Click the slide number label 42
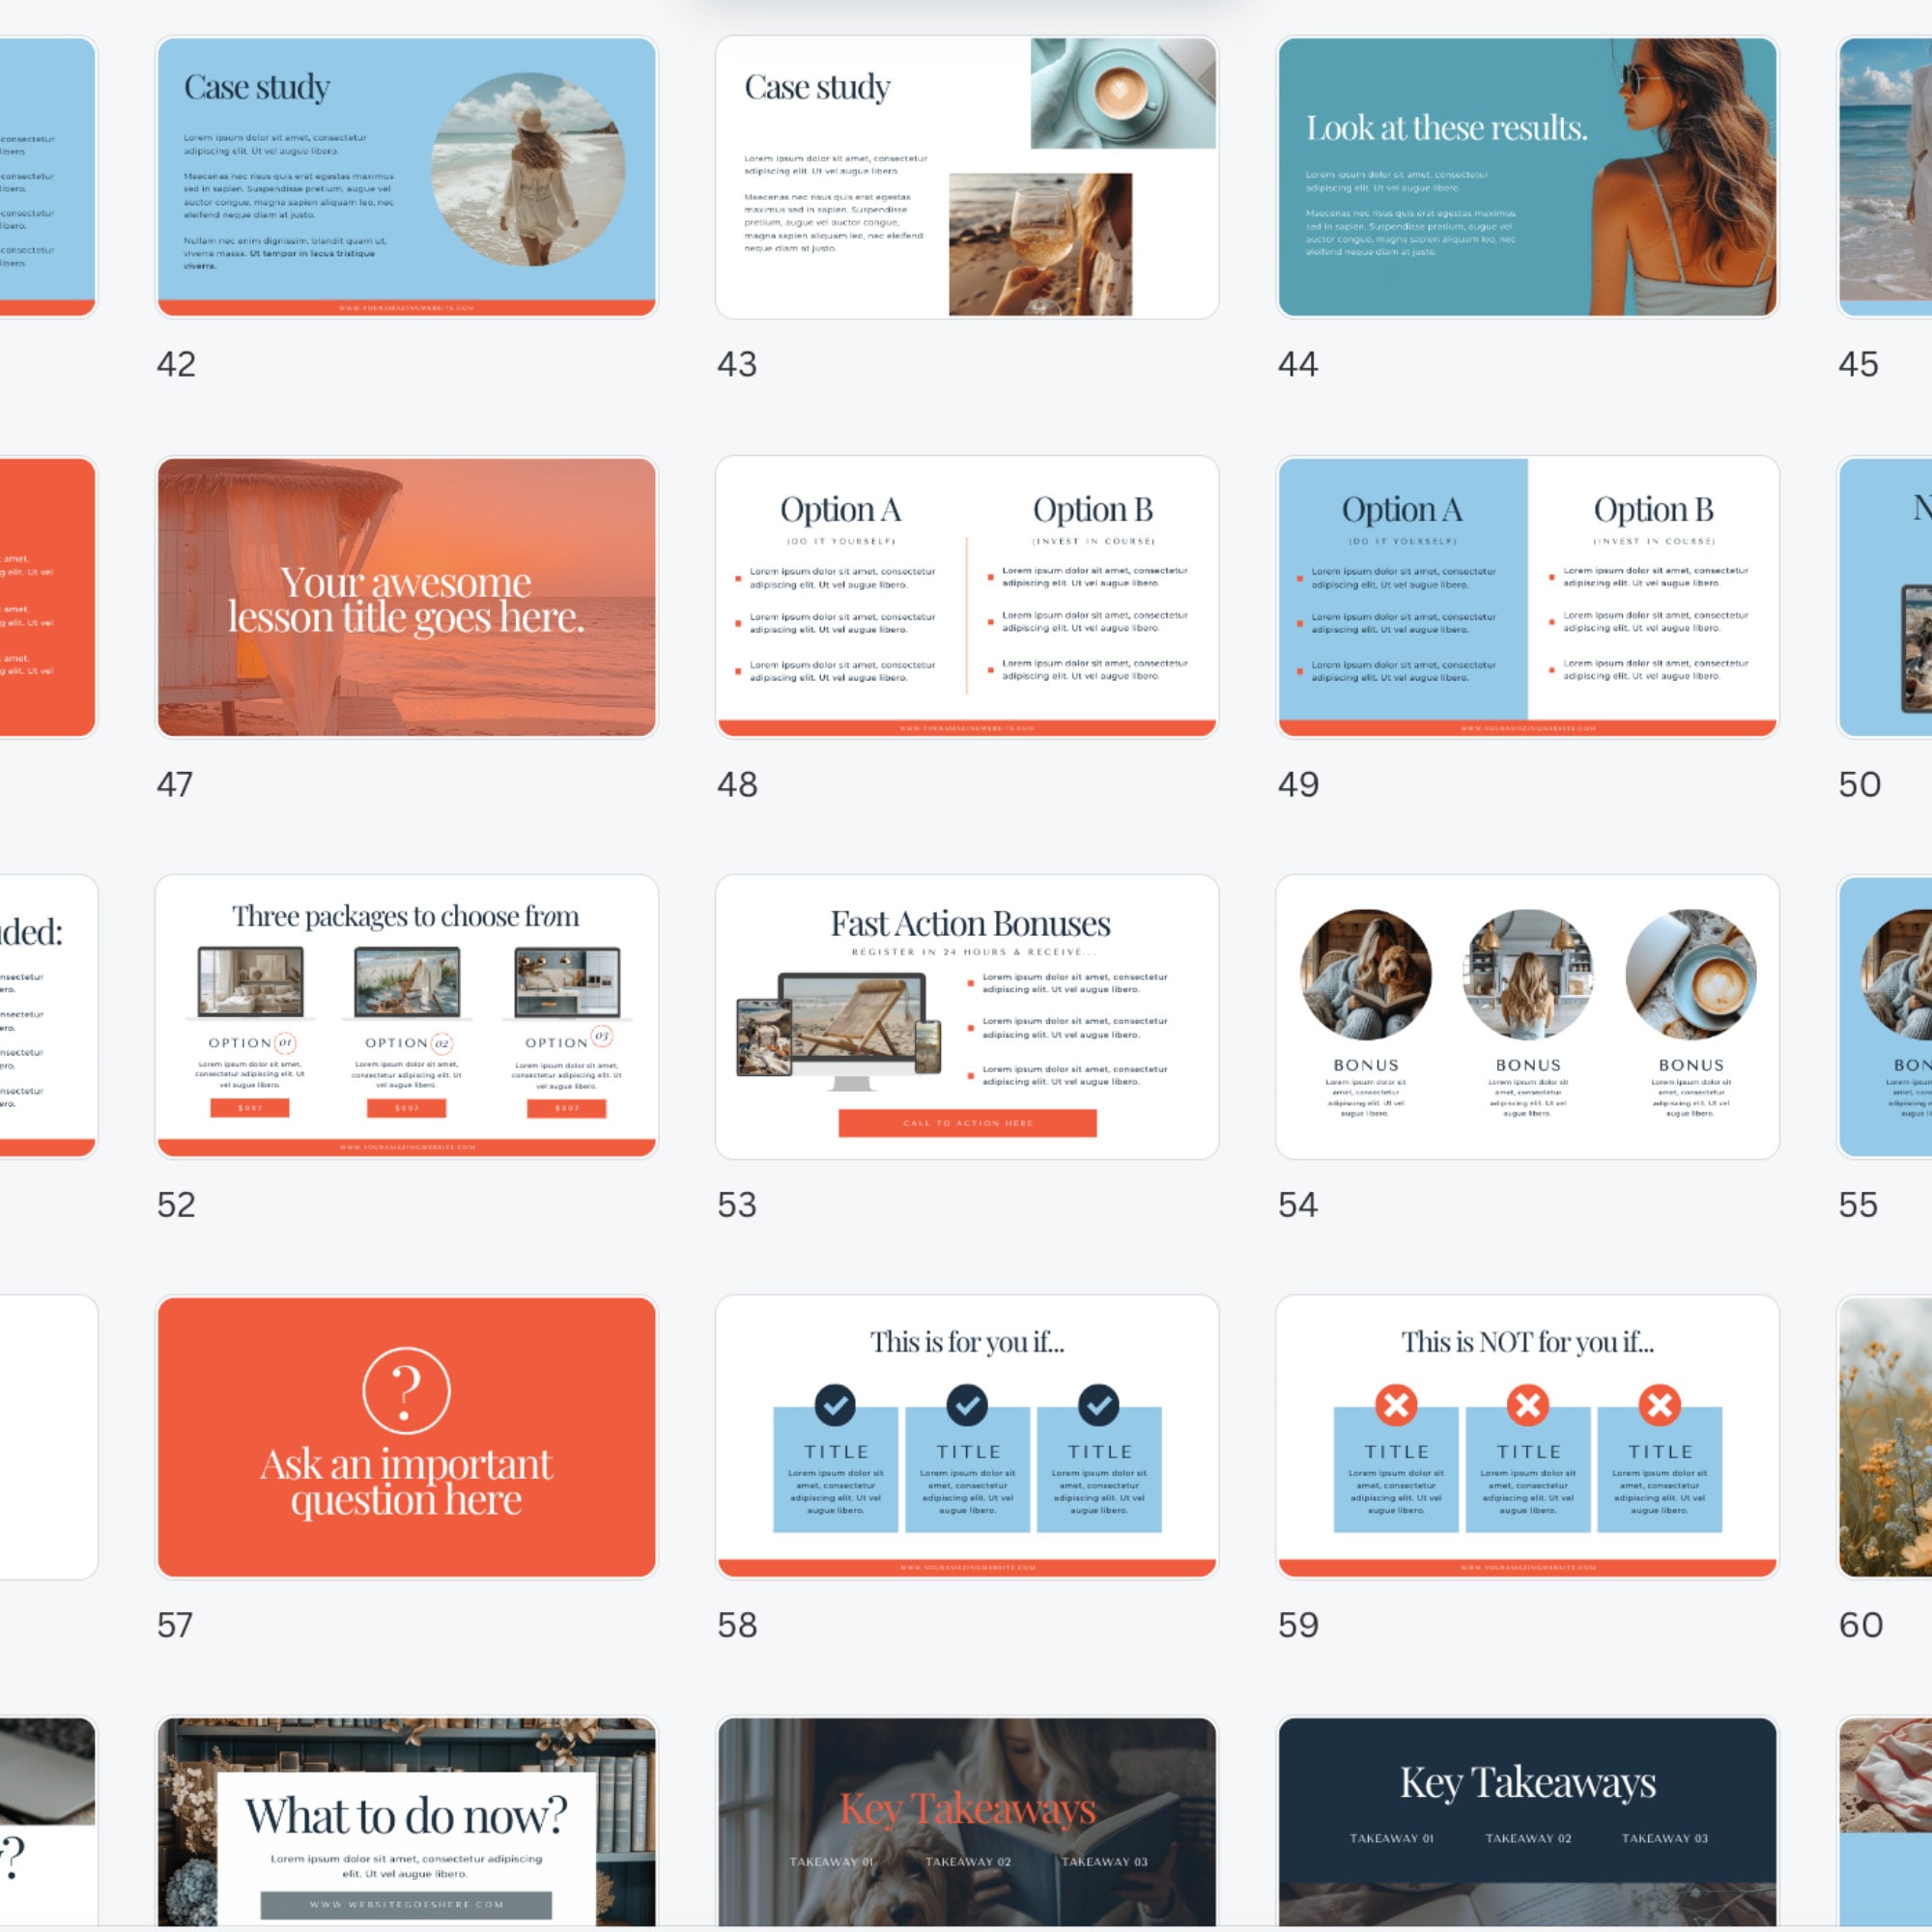1932x1932 pixels. click(x=176, y=364)
